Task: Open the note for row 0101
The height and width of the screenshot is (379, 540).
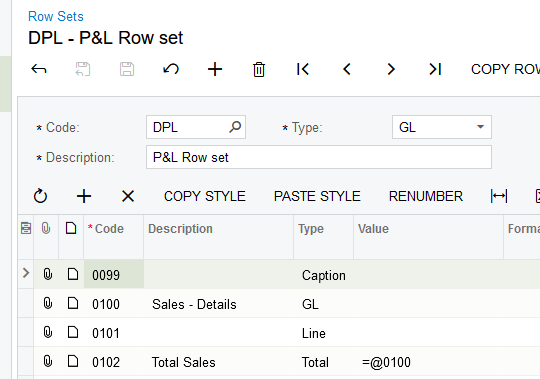Action: (x=73, y=332)
